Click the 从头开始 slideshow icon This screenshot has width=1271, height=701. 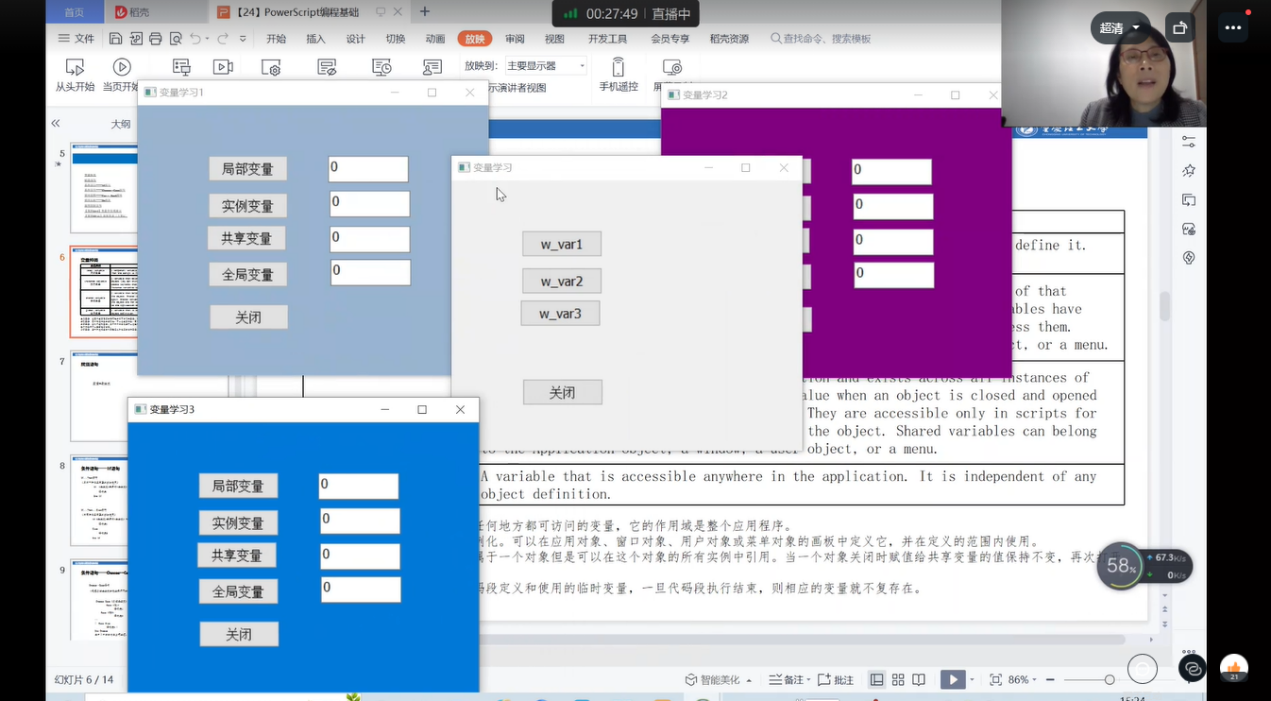click(74, 68)
